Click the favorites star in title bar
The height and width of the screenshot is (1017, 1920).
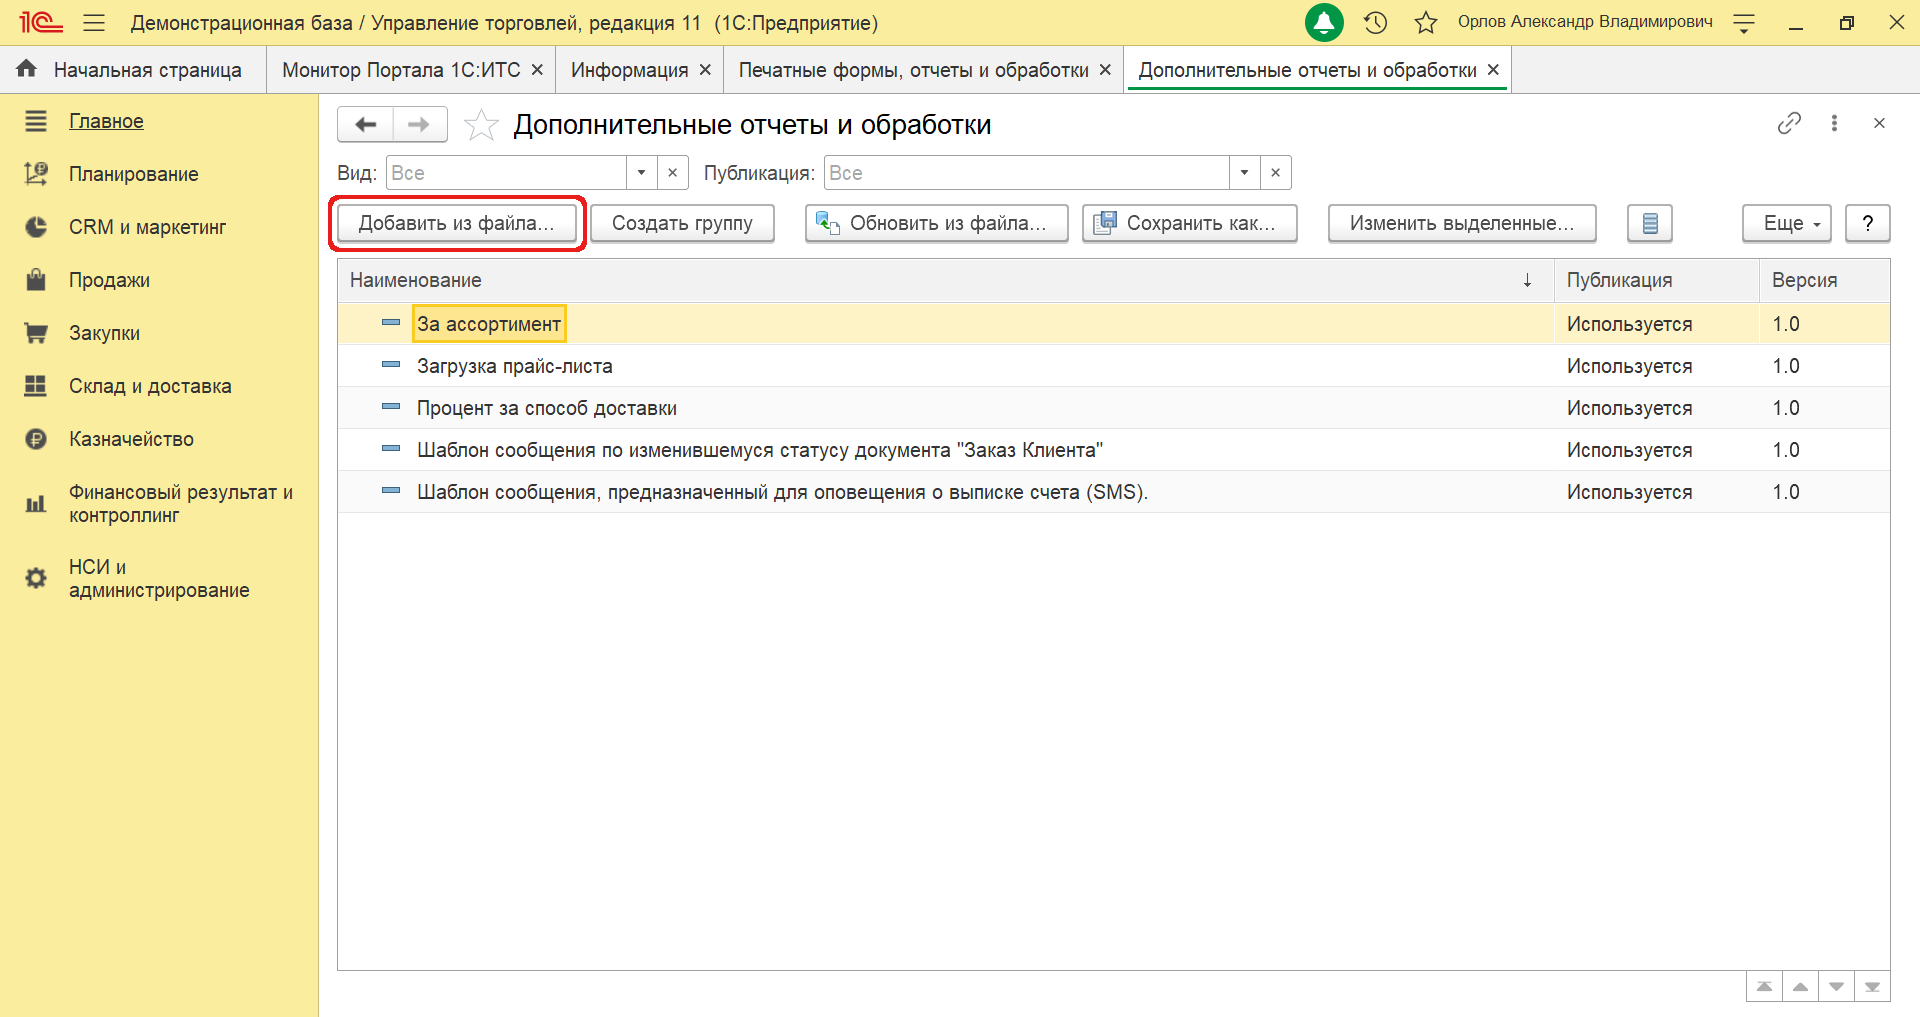(1426, 22)
